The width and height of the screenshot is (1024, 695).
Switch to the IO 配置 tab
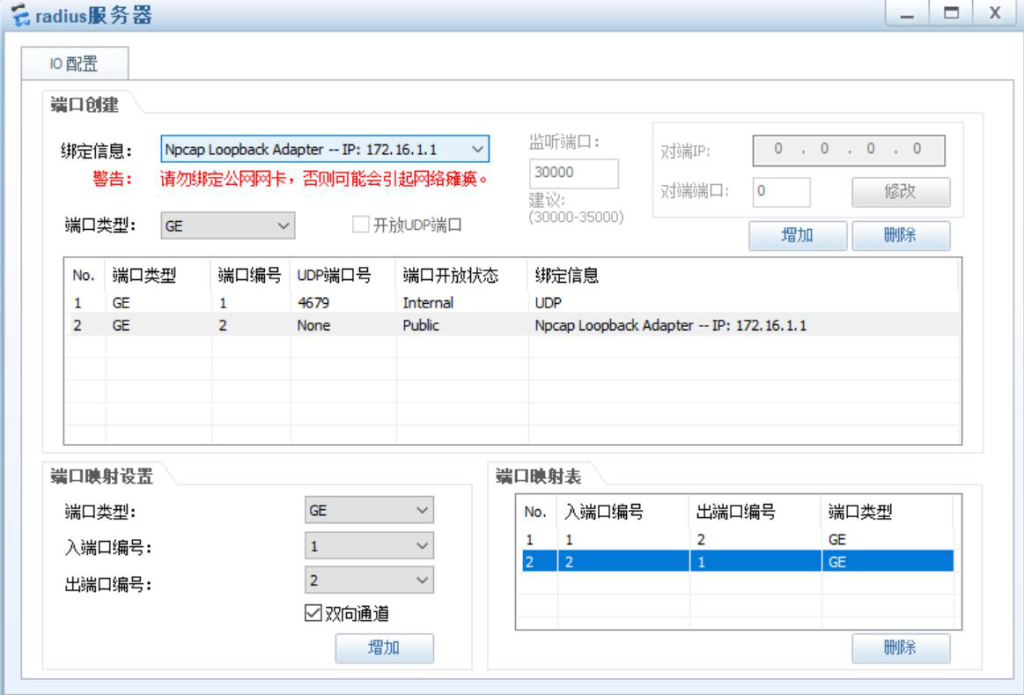[74, 64]
